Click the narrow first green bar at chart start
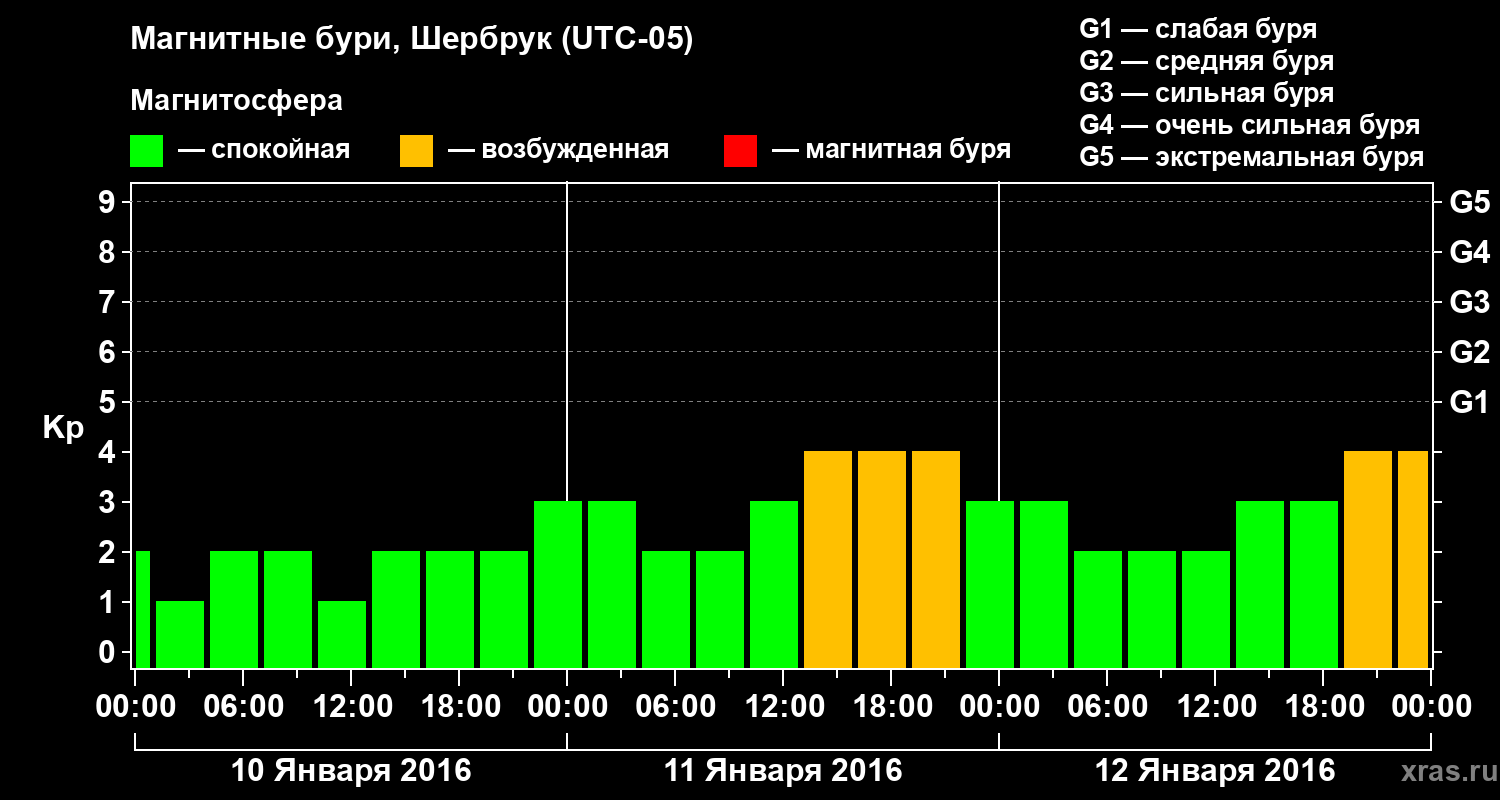Viewport: 1500px width, 800px height. [142, 609]
